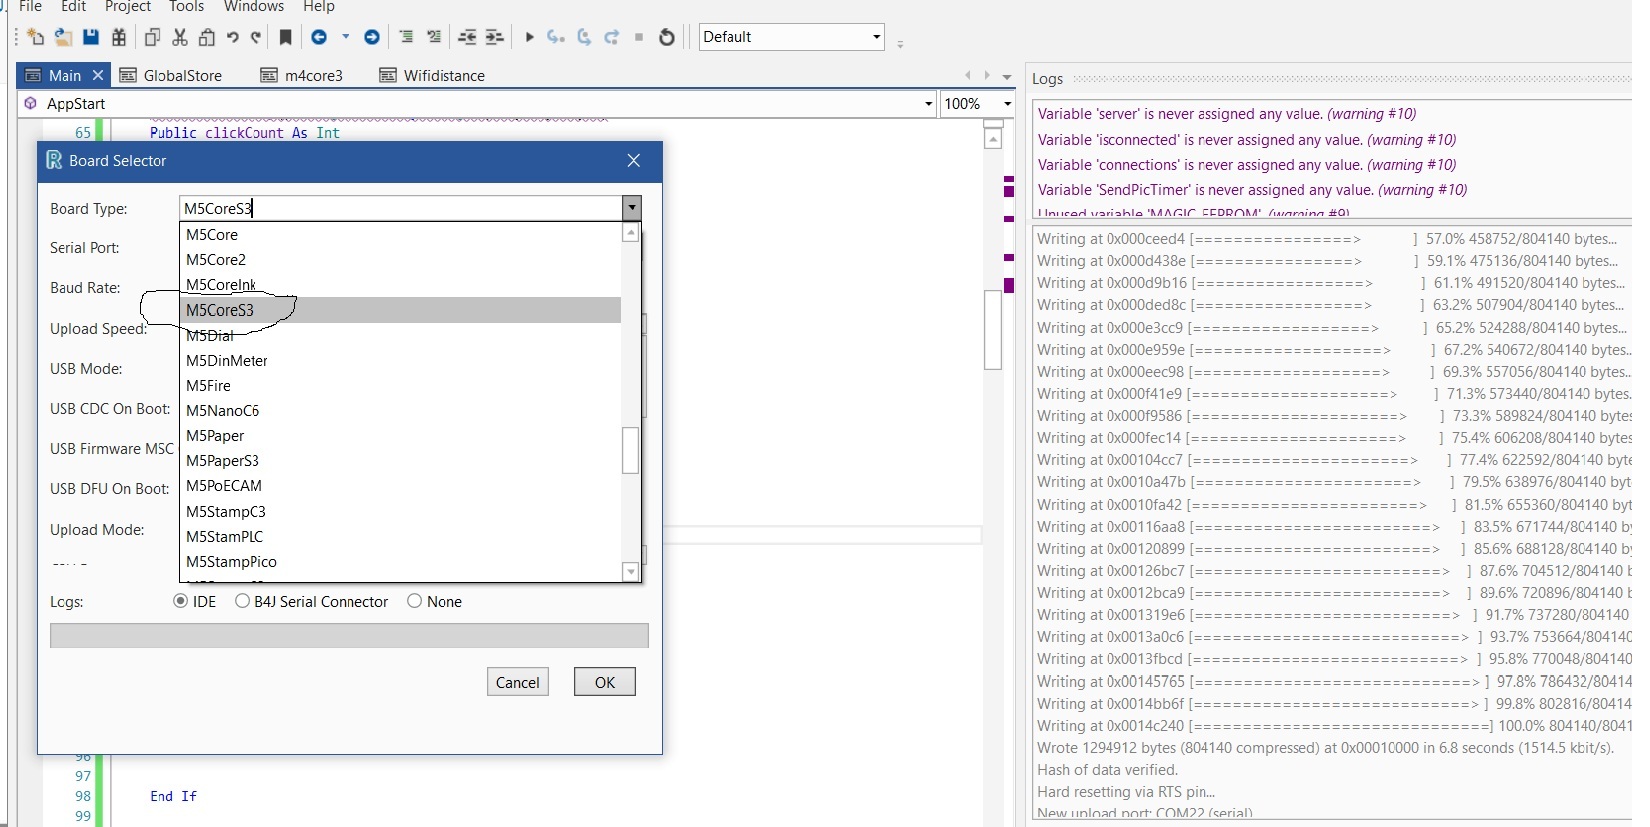Image resolution: width=1650 pixels, height=827 pixels.
Task: Click the Step In debug icon
Action: (556, 37)
